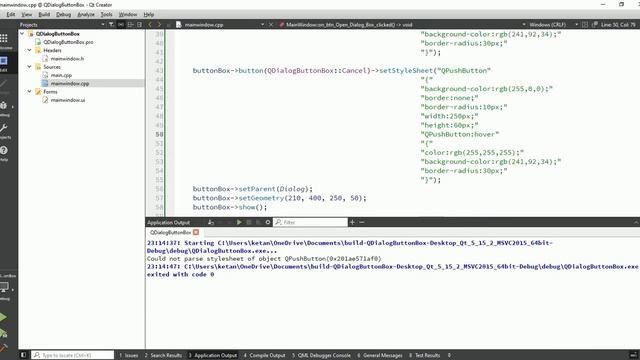640x360 pixels.
Task: Open output pane list more button
Action: pyautogui.click(x=449, y=355)
